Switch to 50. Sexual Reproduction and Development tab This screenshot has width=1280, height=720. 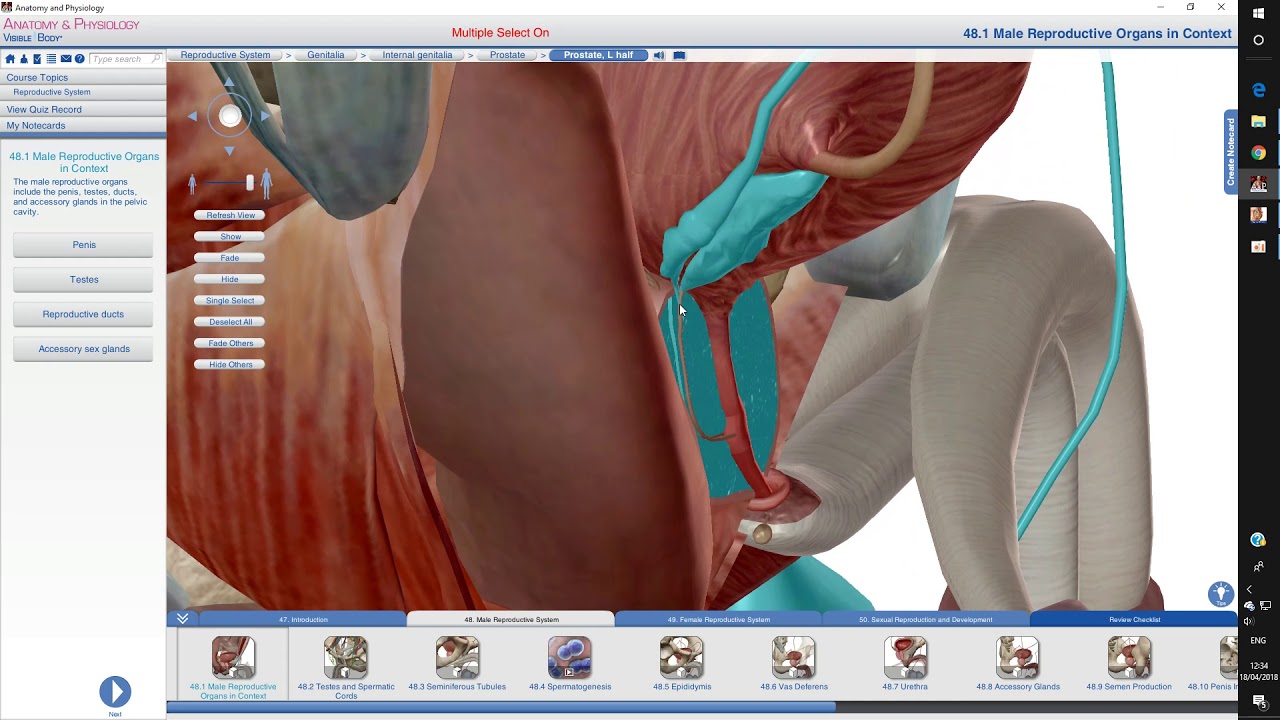pyautogui.click(x=926, y=619)
